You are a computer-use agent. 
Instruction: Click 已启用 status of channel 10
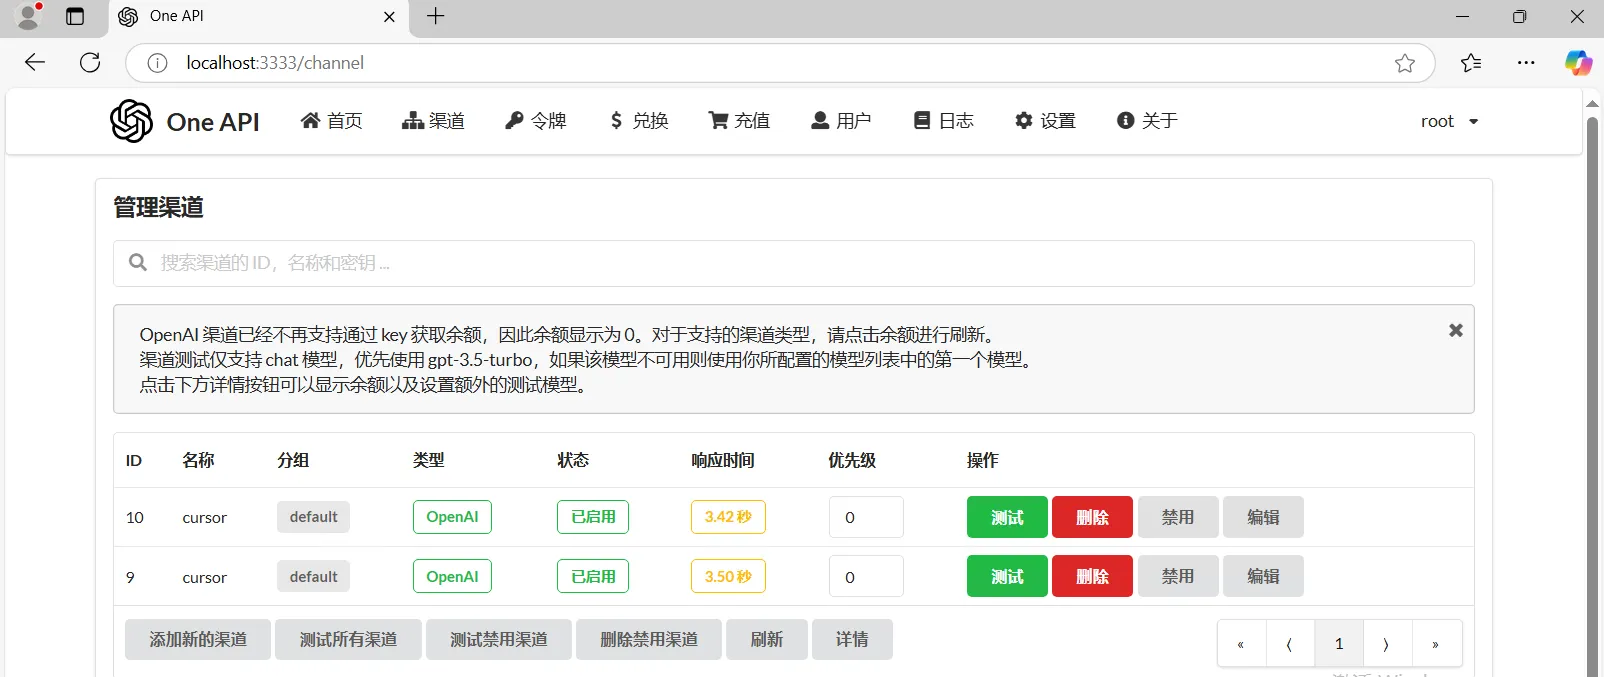pos(593,517)
